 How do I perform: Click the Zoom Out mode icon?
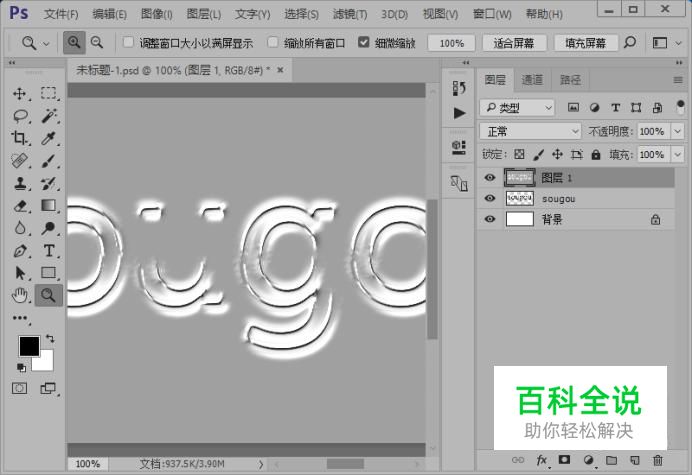(x=97, y=43)
